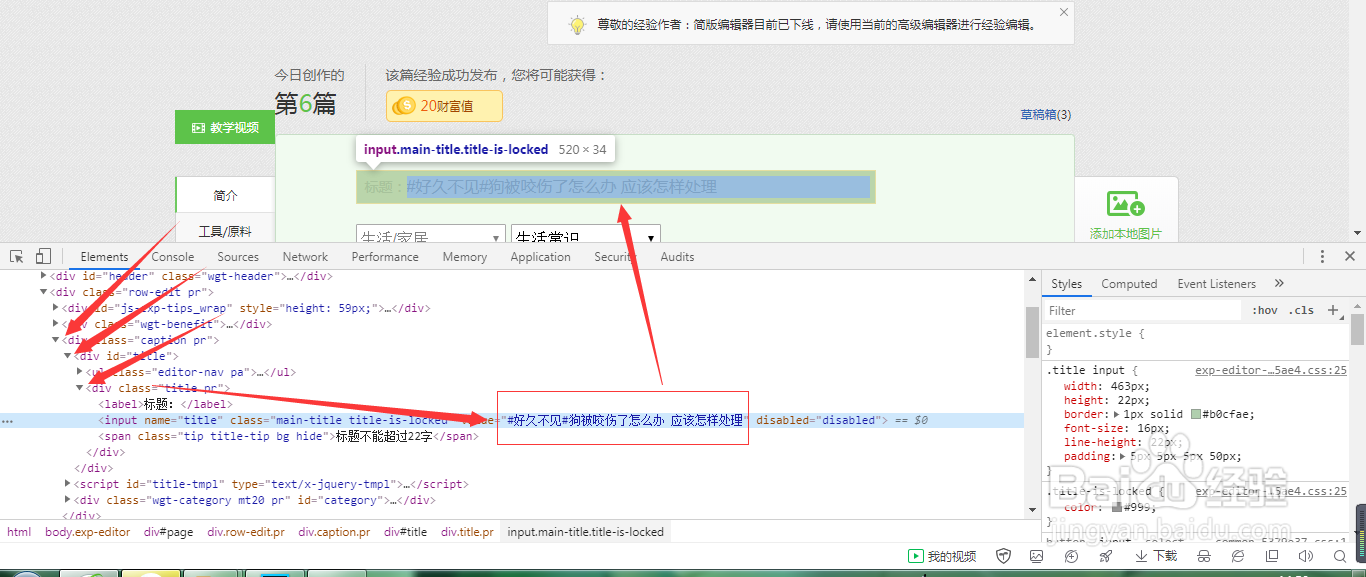Click the div.caption.pr breadcrumb
This screenshot has width=1366, height=577.
tap(334, 532)
